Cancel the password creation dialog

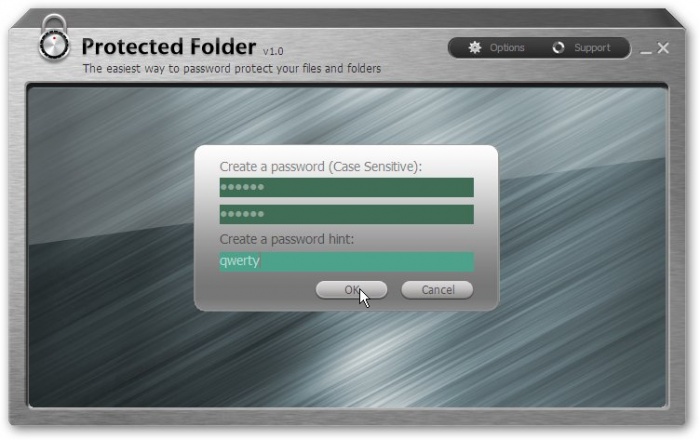coord(437,290)
